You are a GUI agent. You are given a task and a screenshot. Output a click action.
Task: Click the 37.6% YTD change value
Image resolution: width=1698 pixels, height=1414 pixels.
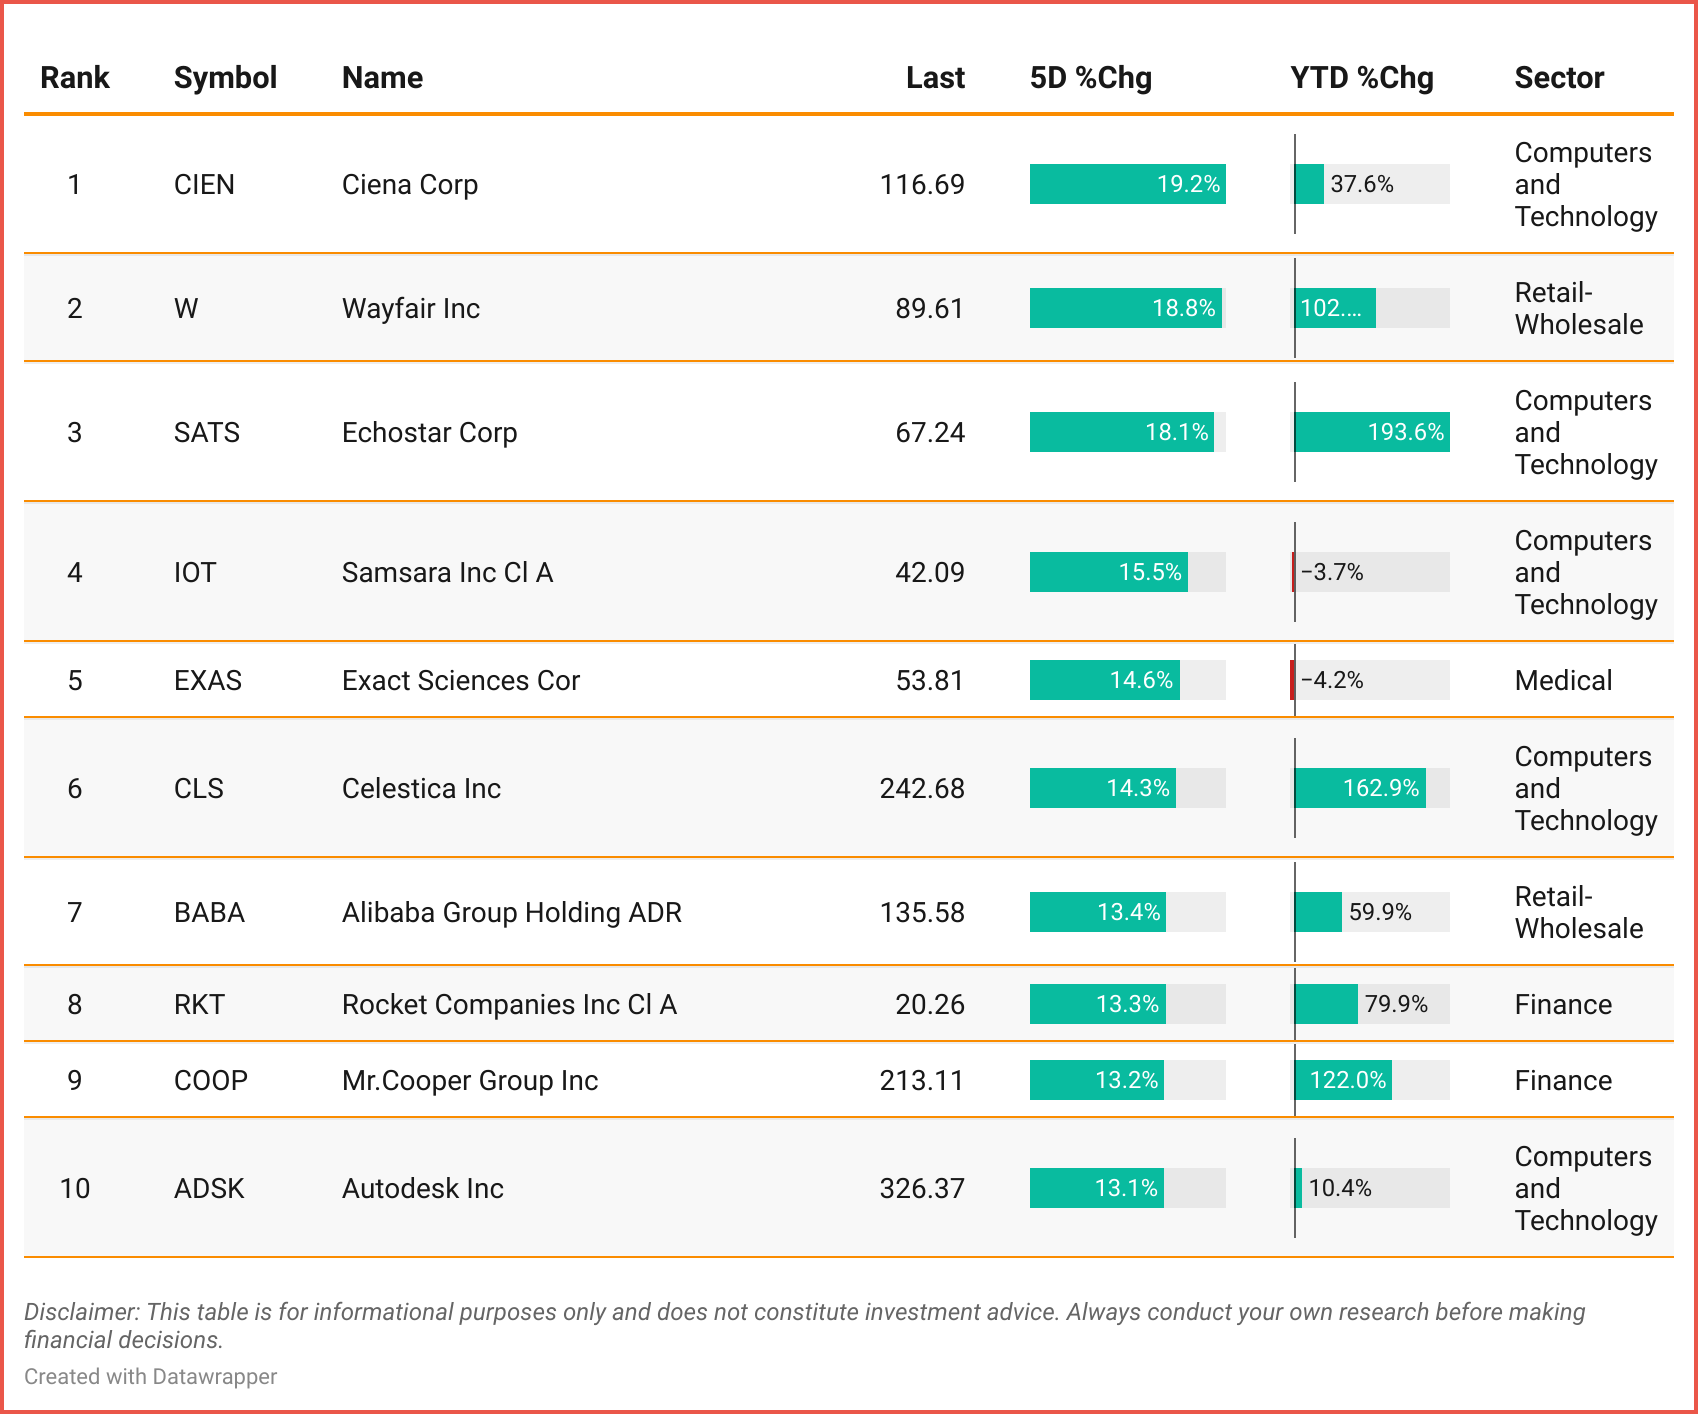coord(1362,184)
